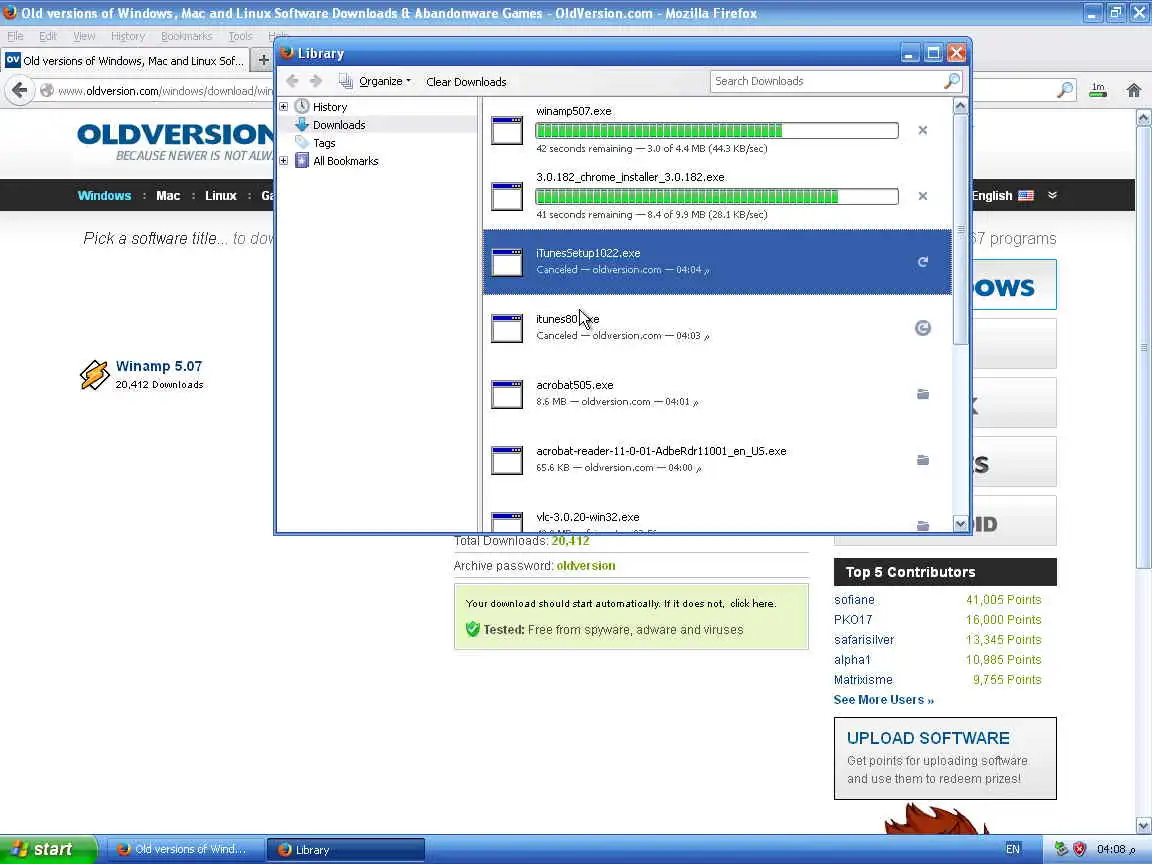Click the downloads list scroll up arrow
The width and height of the screenshot is (1152, 864).
point(960,106)
